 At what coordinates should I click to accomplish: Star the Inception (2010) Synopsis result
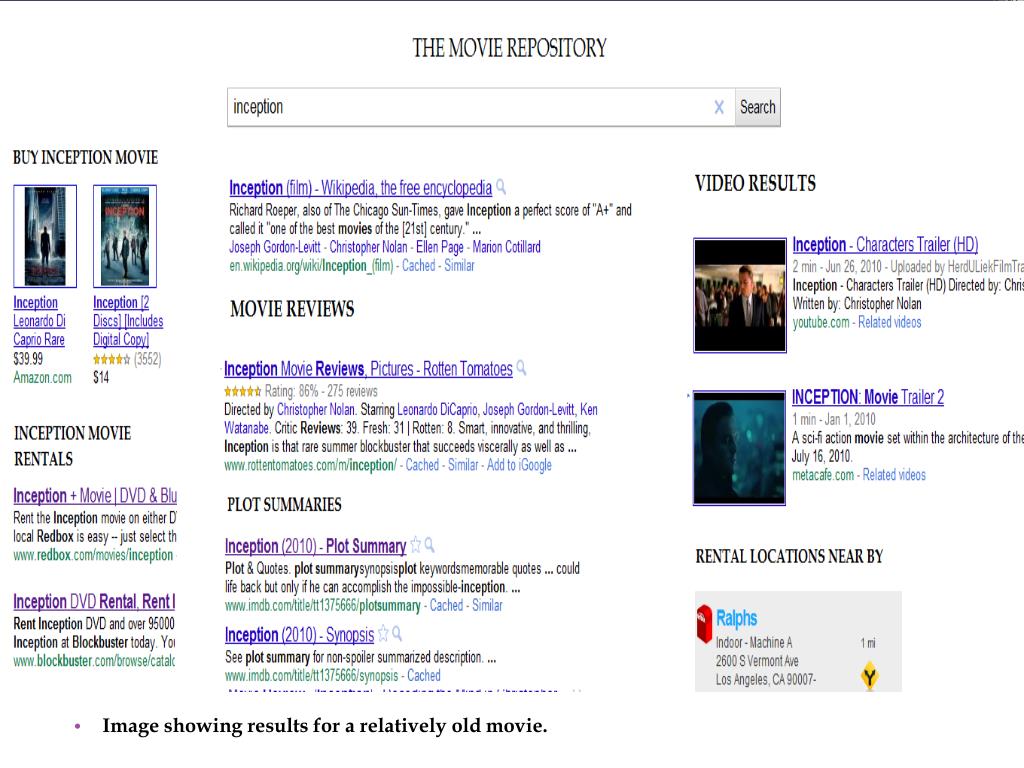point(383,633)
